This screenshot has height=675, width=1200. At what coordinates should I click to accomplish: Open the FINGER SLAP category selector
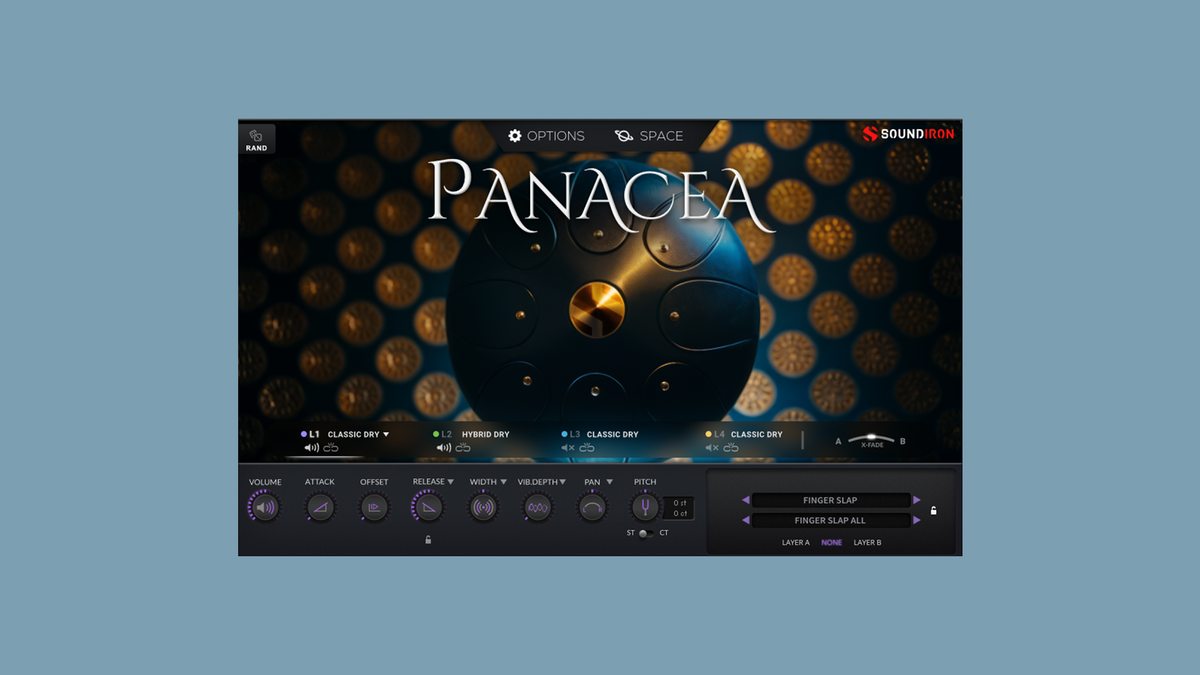pyautogui.click(x=831, y=500)
